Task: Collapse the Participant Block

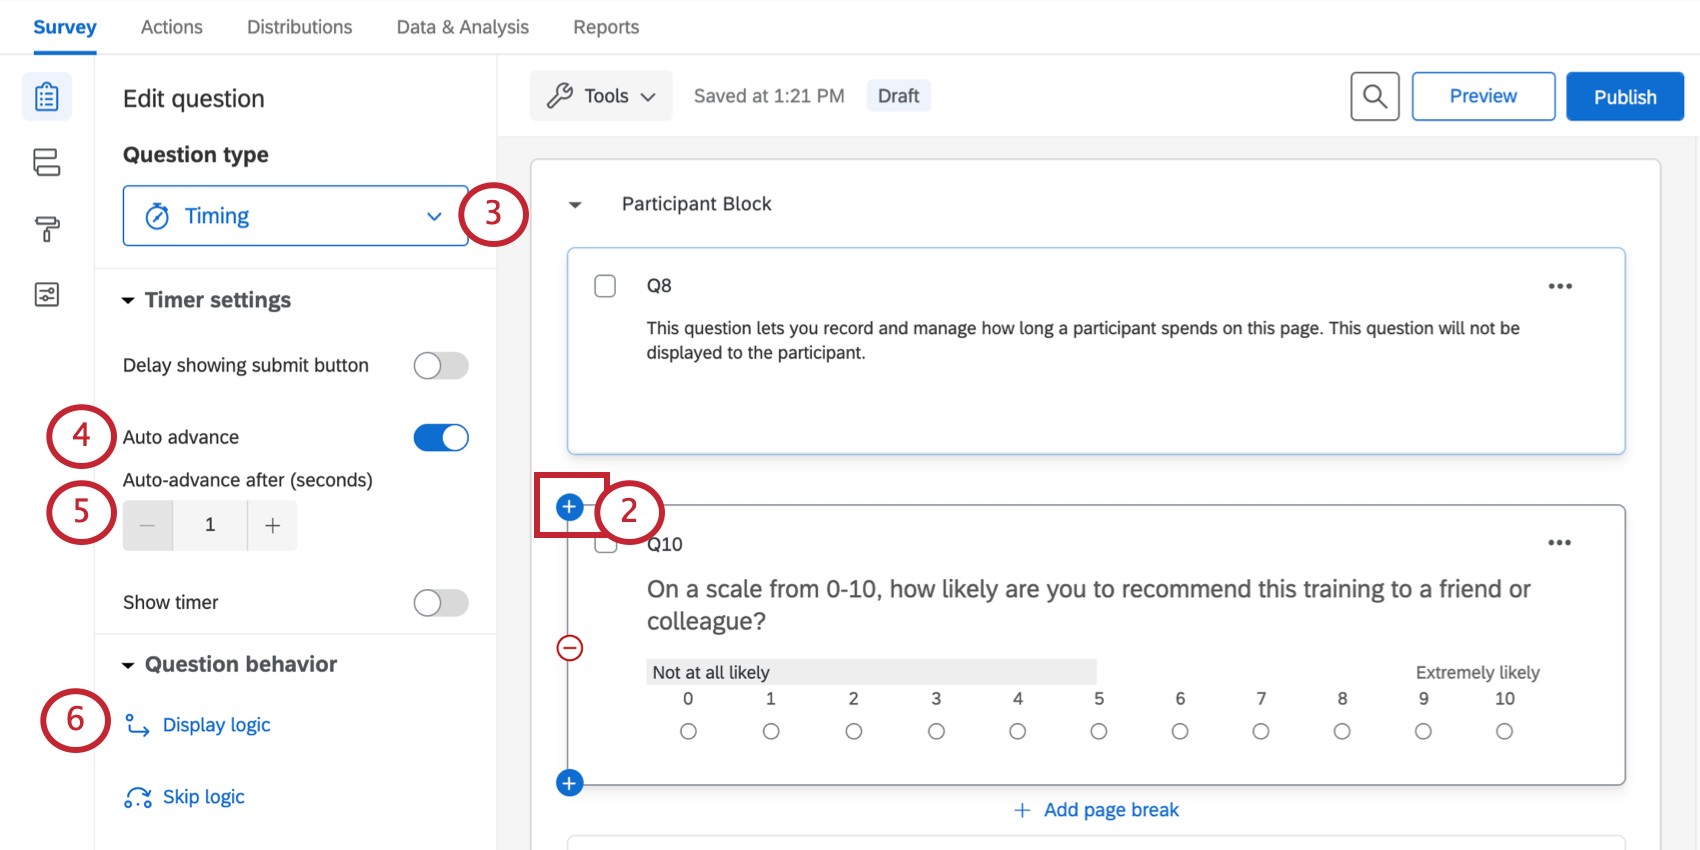Action: 575,204
